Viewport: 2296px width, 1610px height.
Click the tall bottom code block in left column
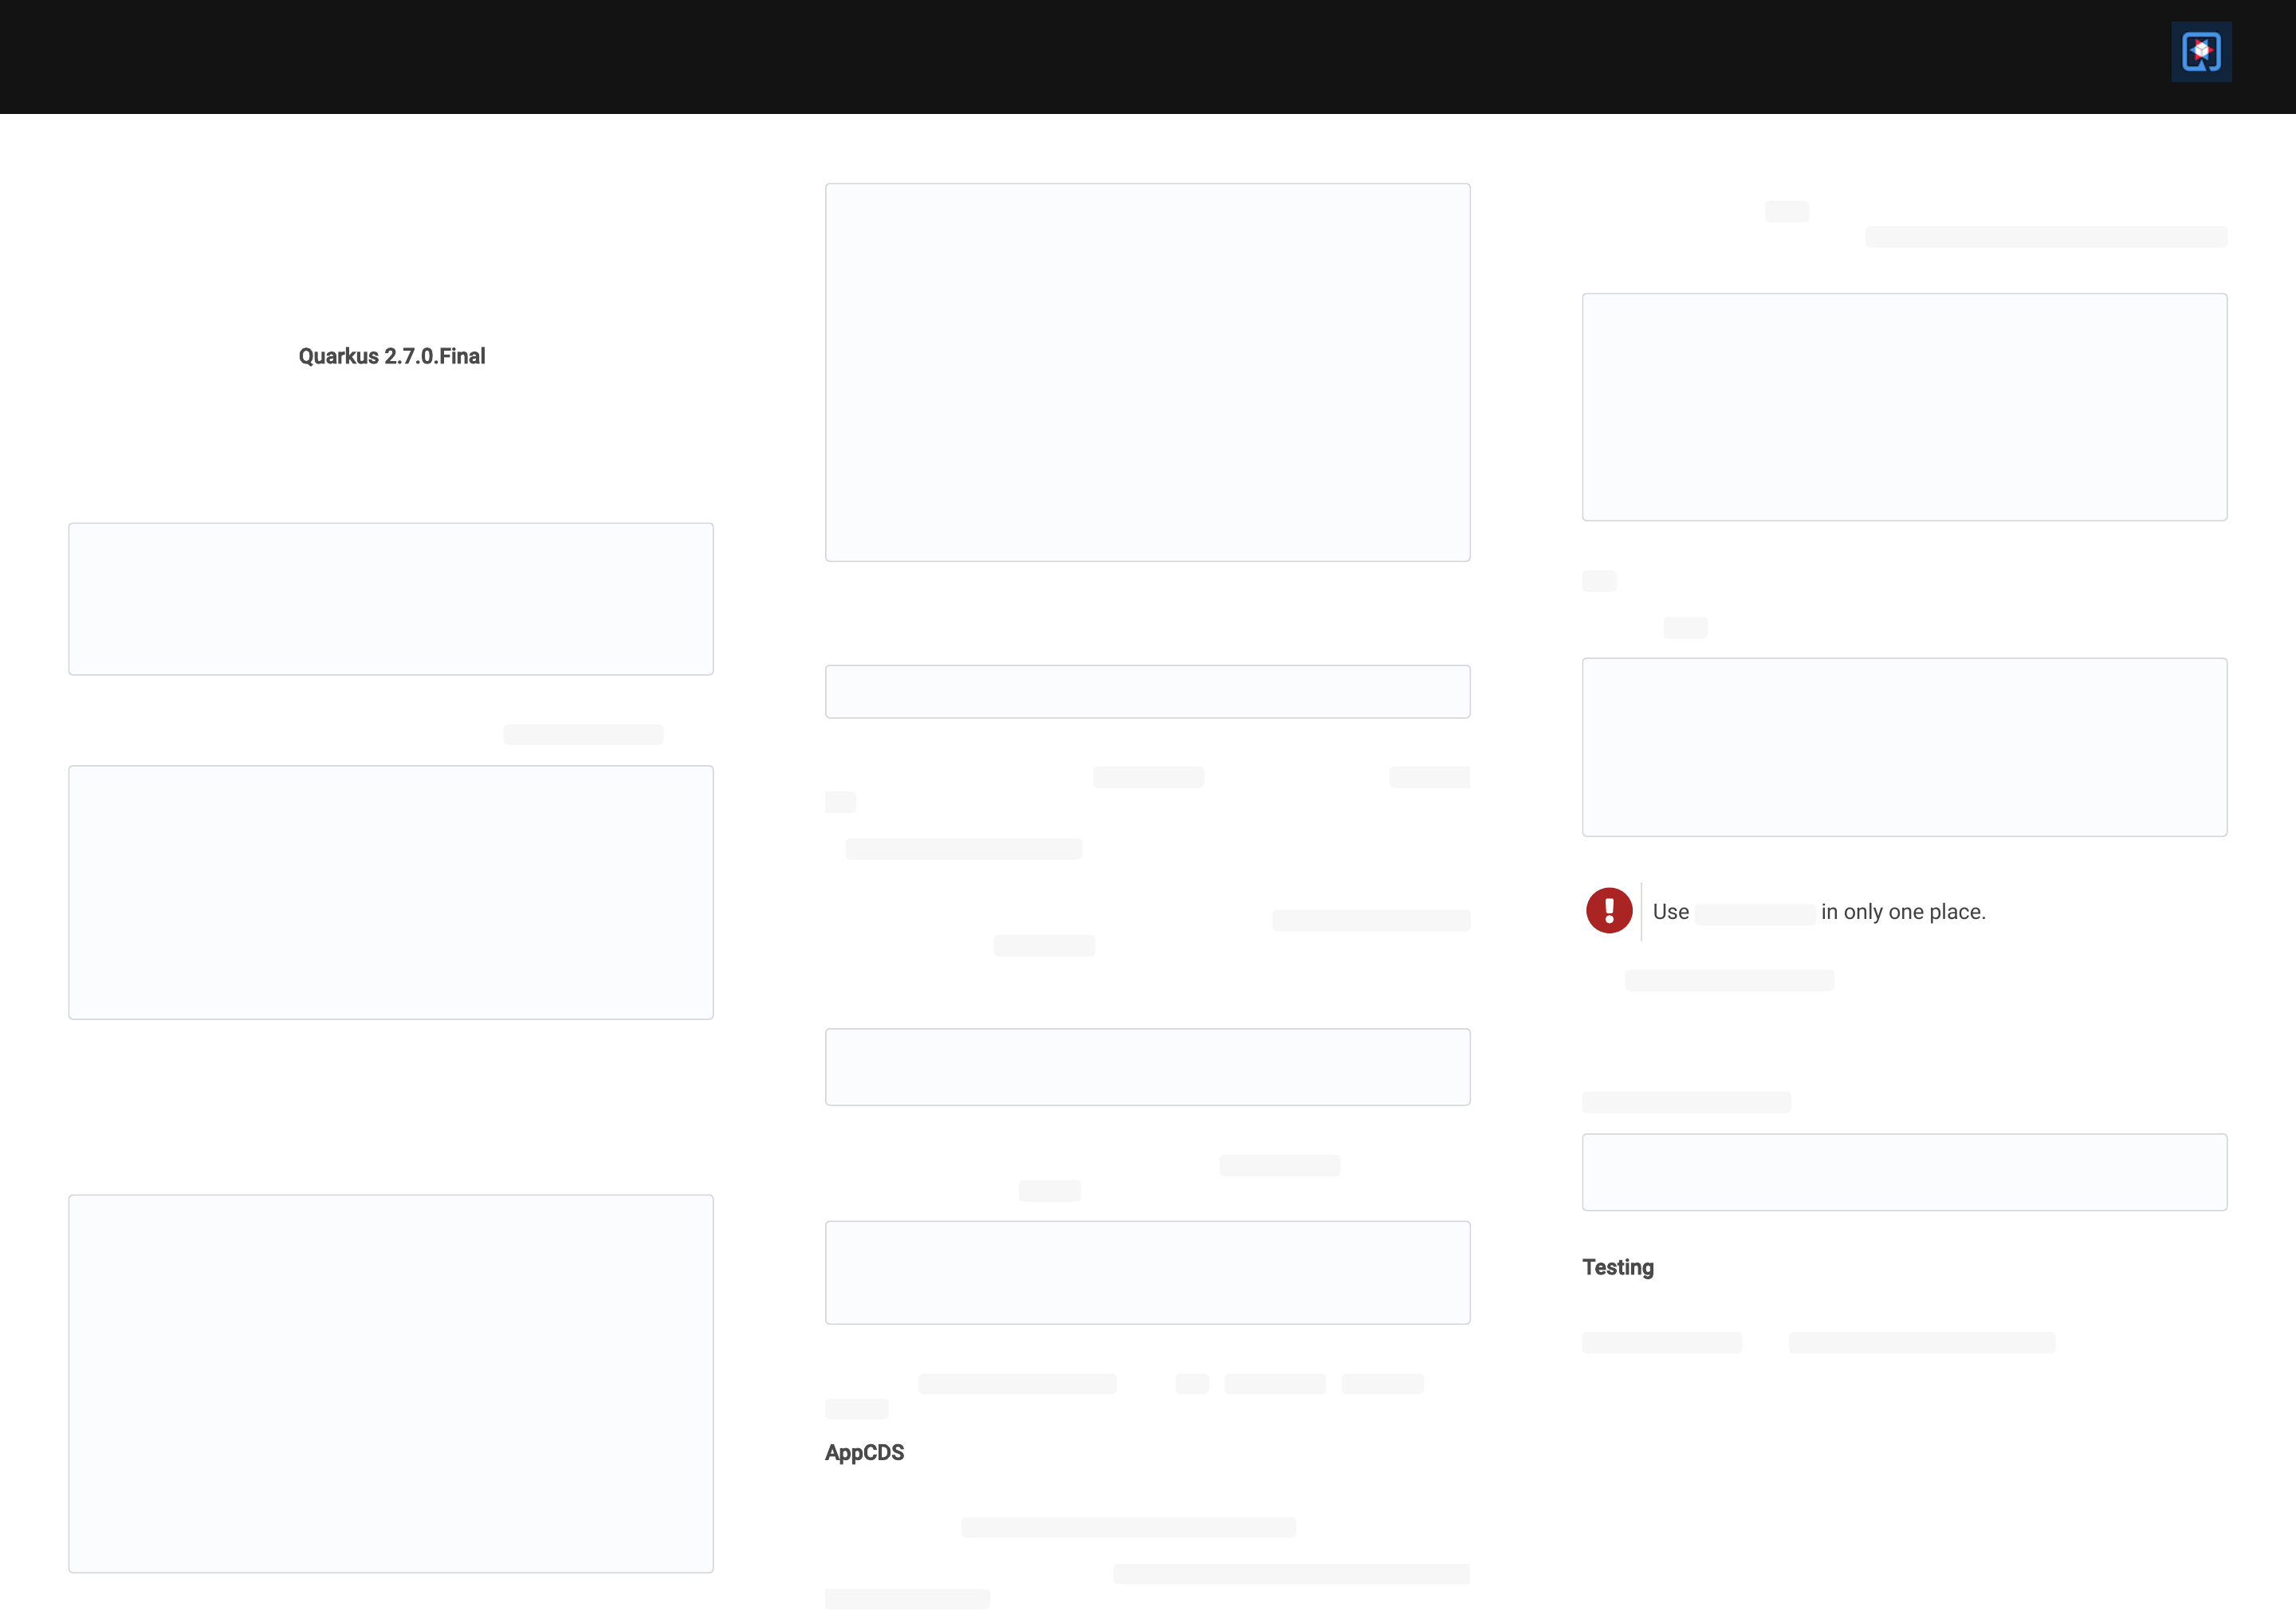tap(391, 1383)
